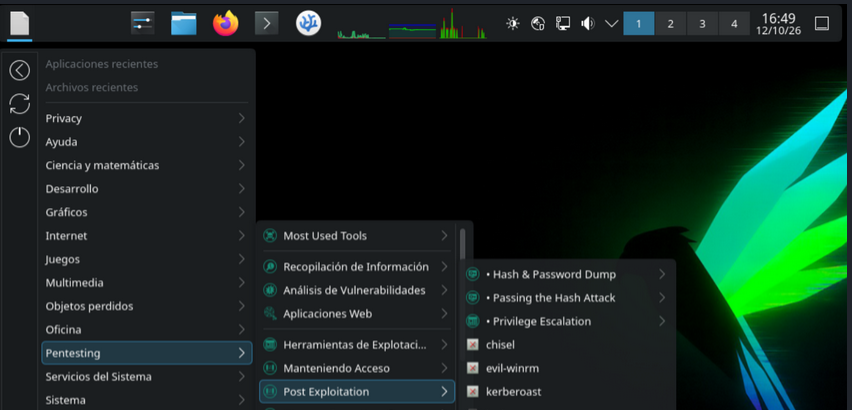Switch to virtual desktop 4
This screenshot has width=852, height=410.
coord(735,23)
